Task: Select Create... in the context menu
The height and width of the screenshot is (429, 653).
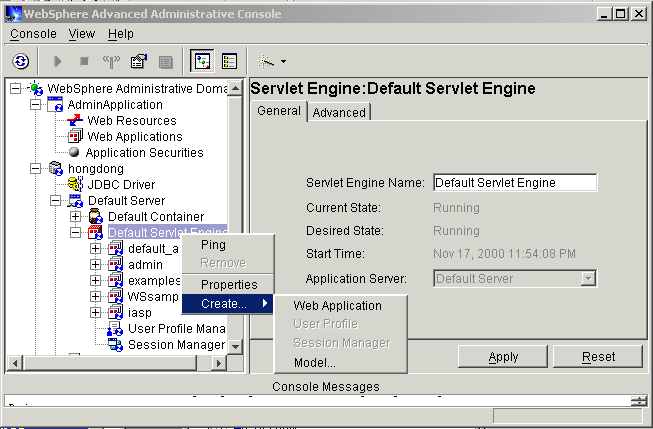Action: coord(228,304)
